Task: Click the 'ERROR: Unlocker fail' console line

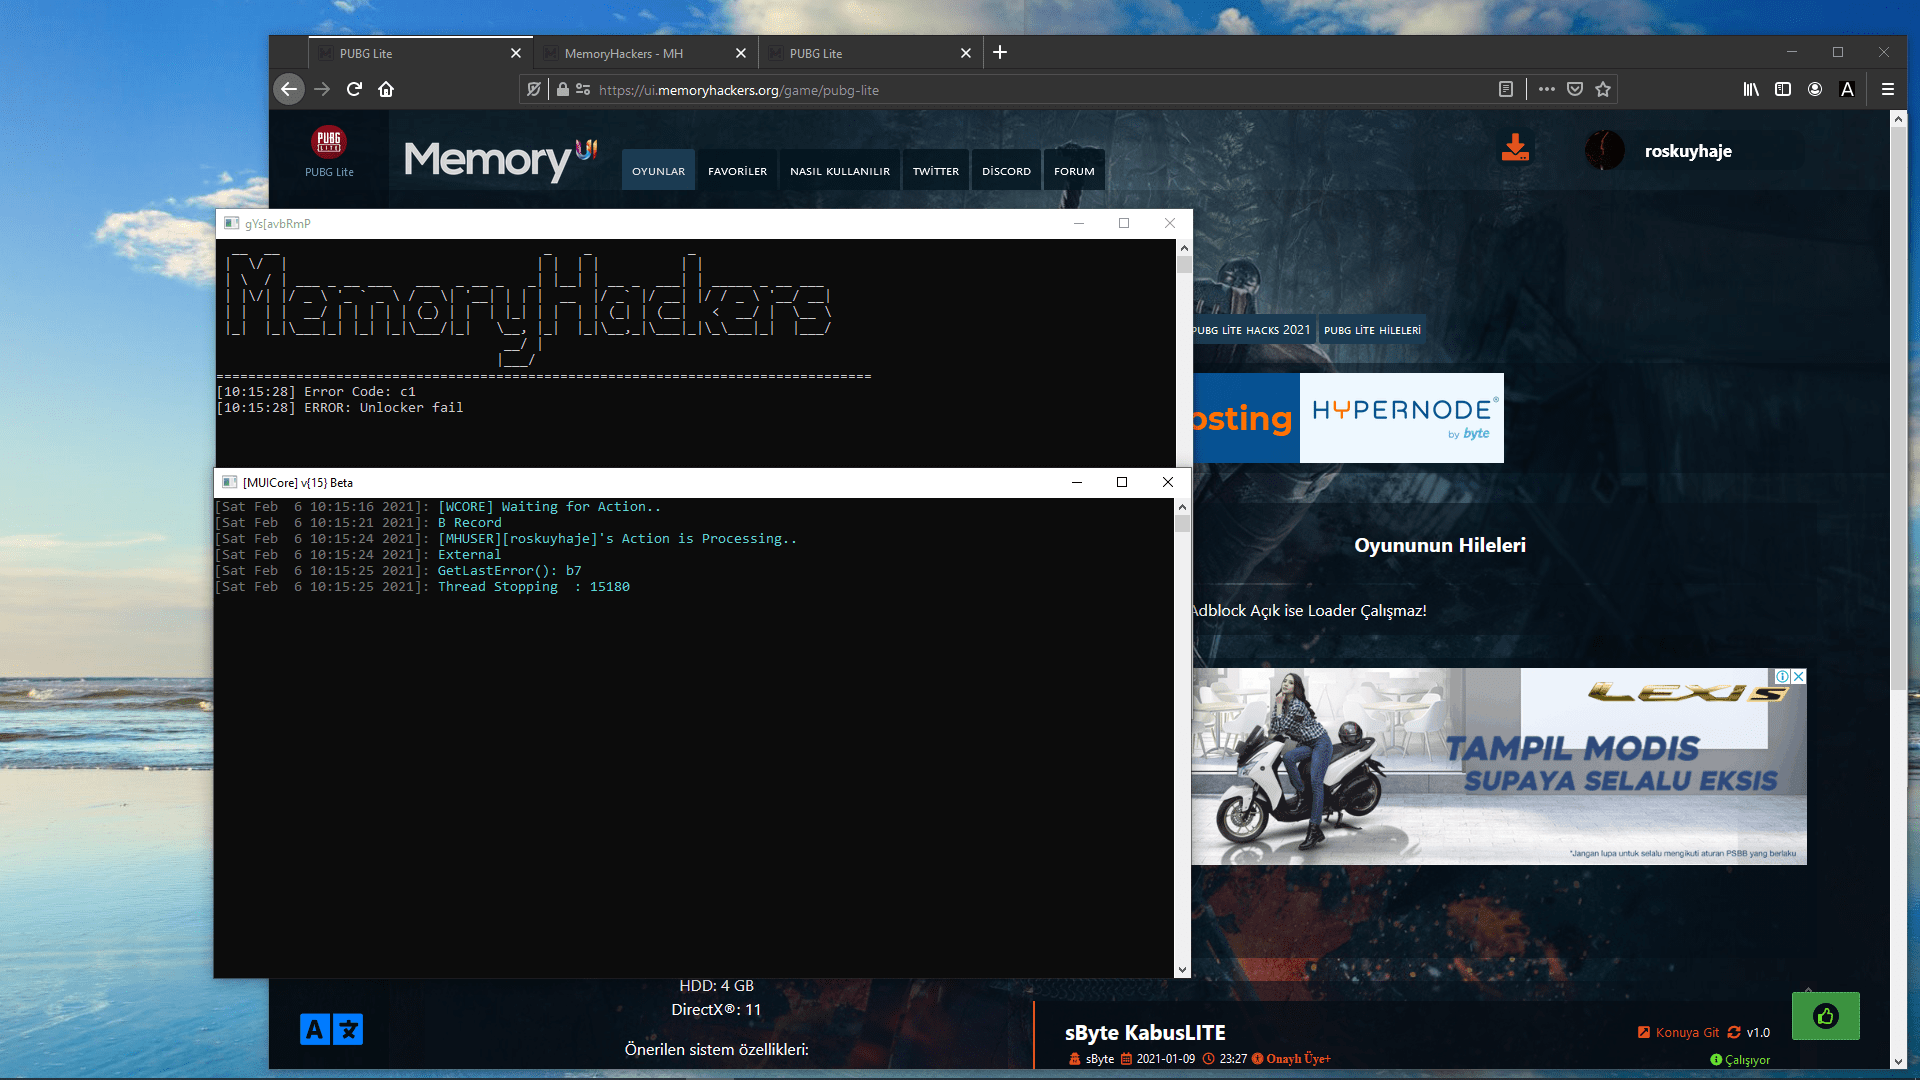Action: coord(340,408)
